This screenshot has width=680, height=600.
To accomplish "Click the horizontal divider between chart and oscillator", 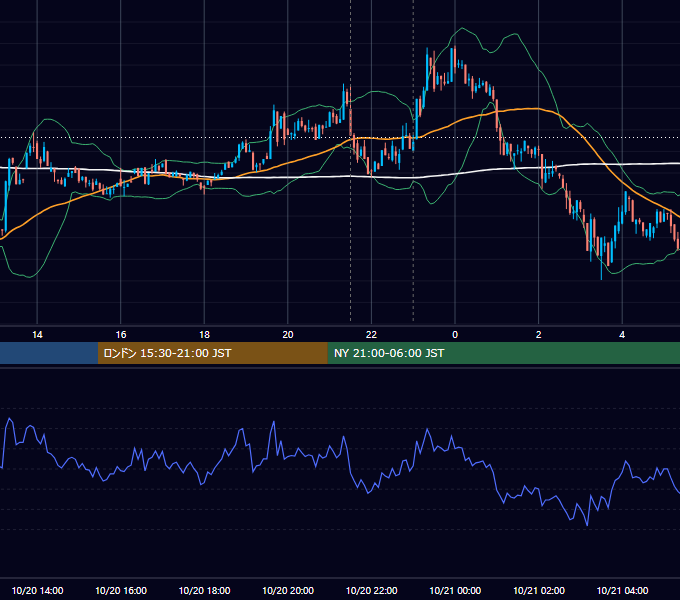I will pos(340,367).
